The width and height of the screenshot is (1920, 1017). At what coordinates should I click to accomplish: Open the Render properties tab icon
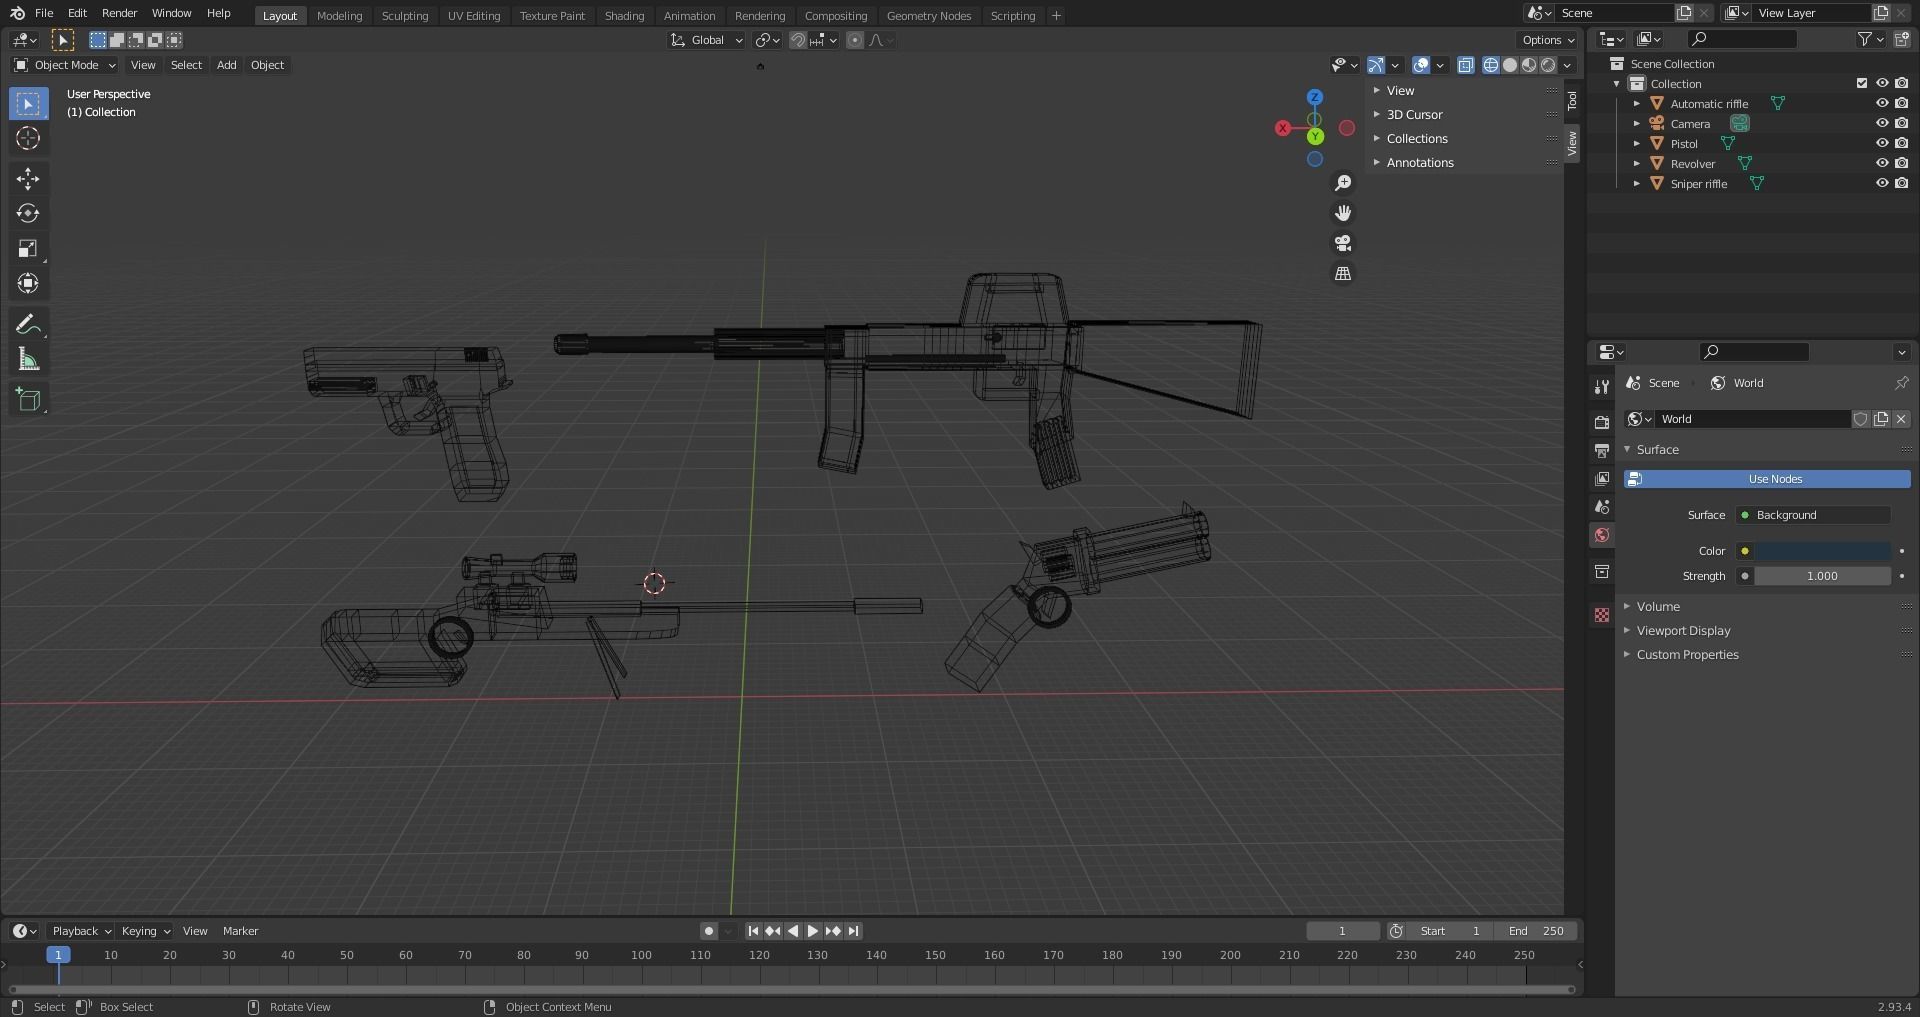tap(1602, 423)
